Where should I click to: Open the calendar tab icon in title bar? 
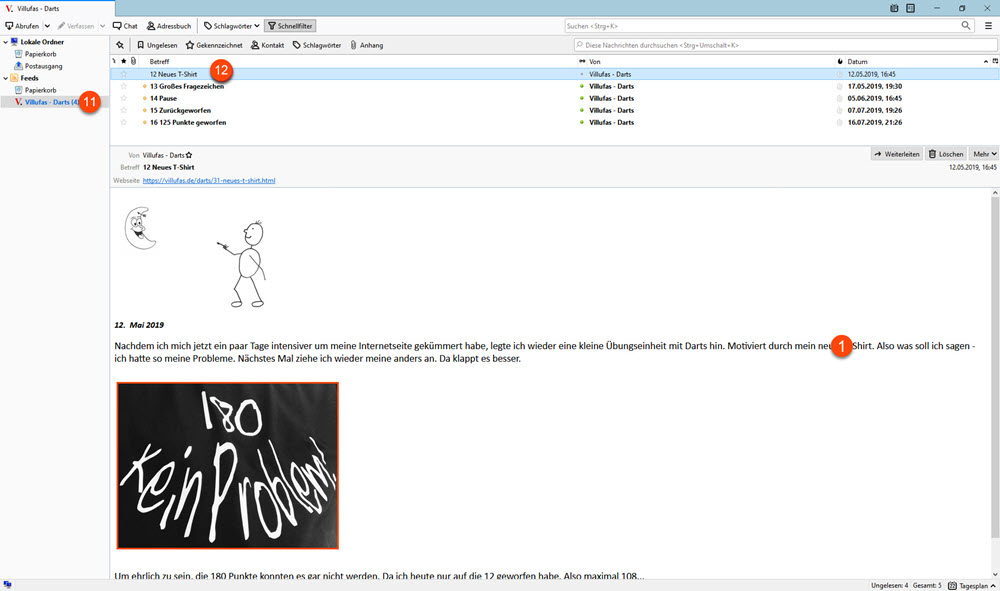pyautogui.click(x=894, y=8)
